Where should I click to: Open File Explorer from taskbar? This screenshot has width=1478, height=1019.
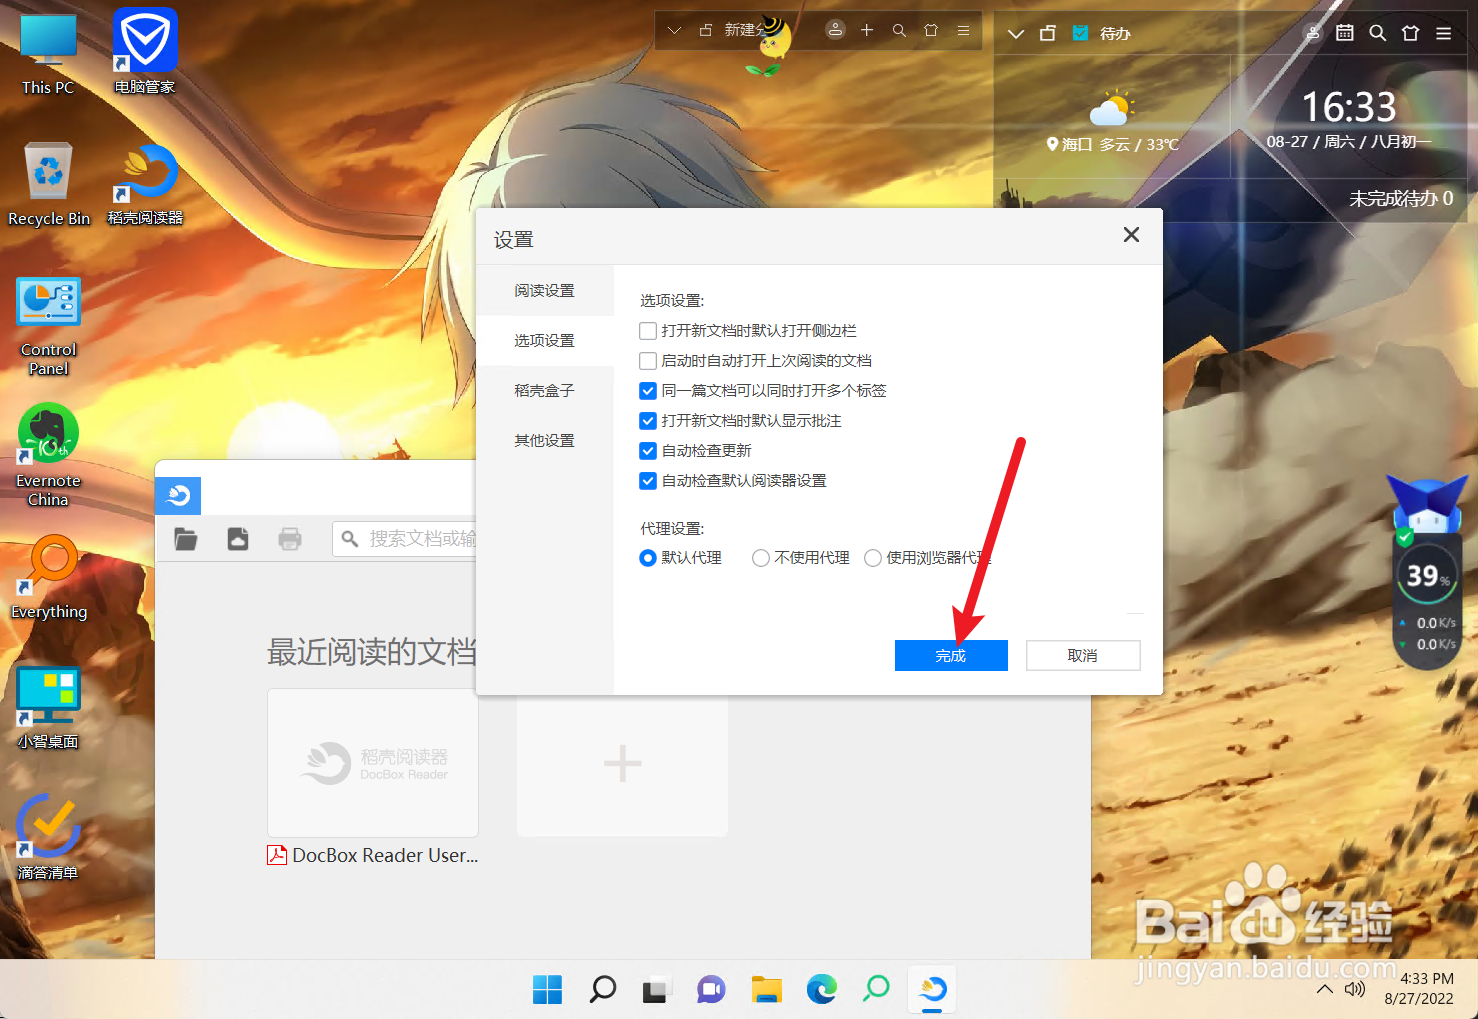tap(766, 989)
